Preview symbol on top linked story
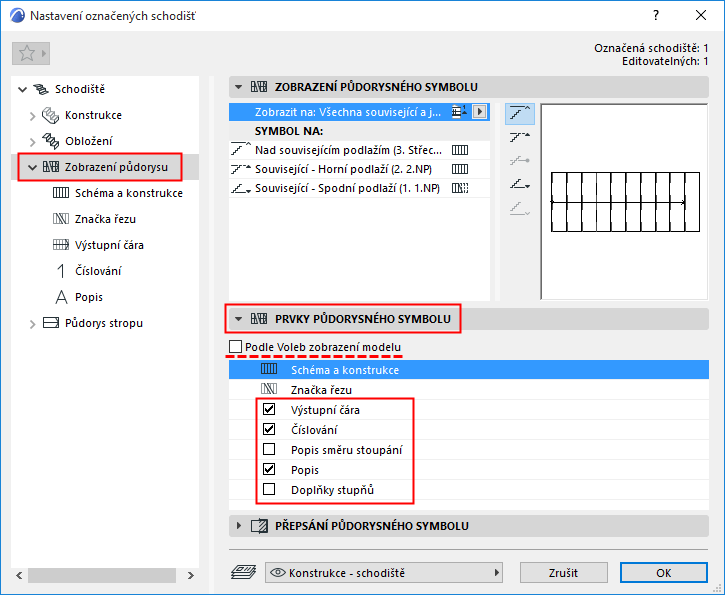725x595 pixels. coord(520,137)
